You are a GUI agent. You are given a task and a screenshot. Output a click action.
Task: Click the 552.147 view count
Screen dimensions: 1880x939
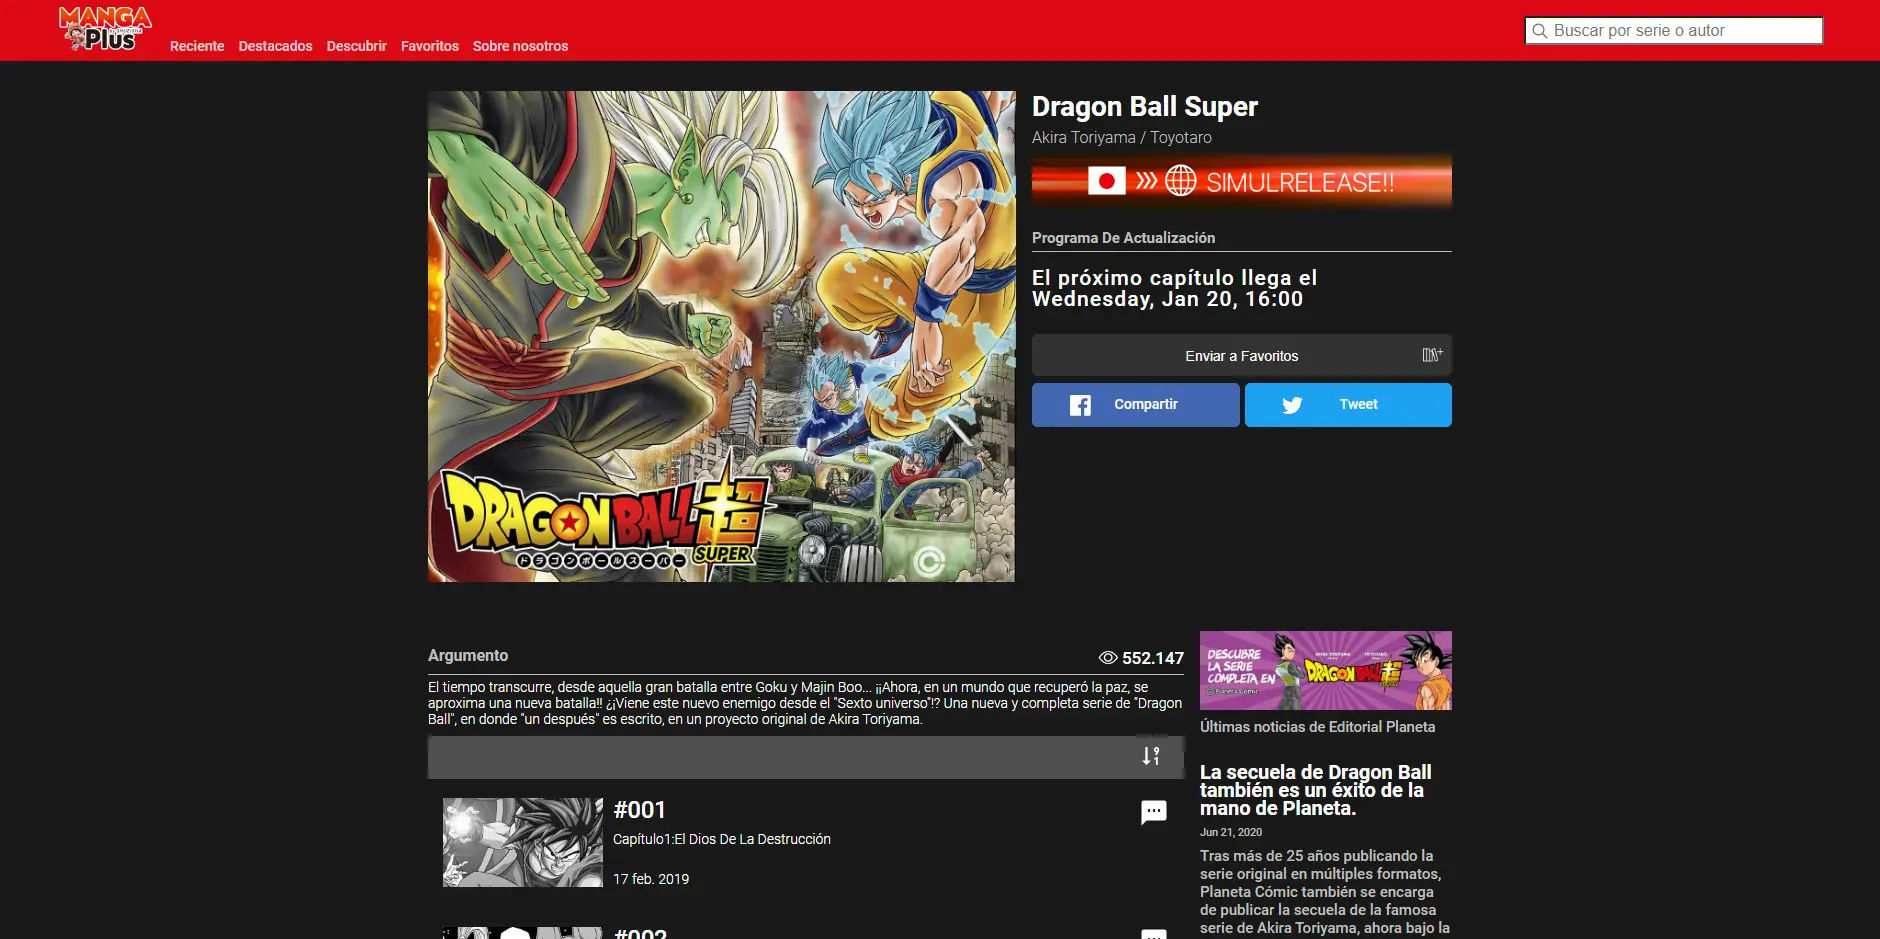[x=1153, y=658]
